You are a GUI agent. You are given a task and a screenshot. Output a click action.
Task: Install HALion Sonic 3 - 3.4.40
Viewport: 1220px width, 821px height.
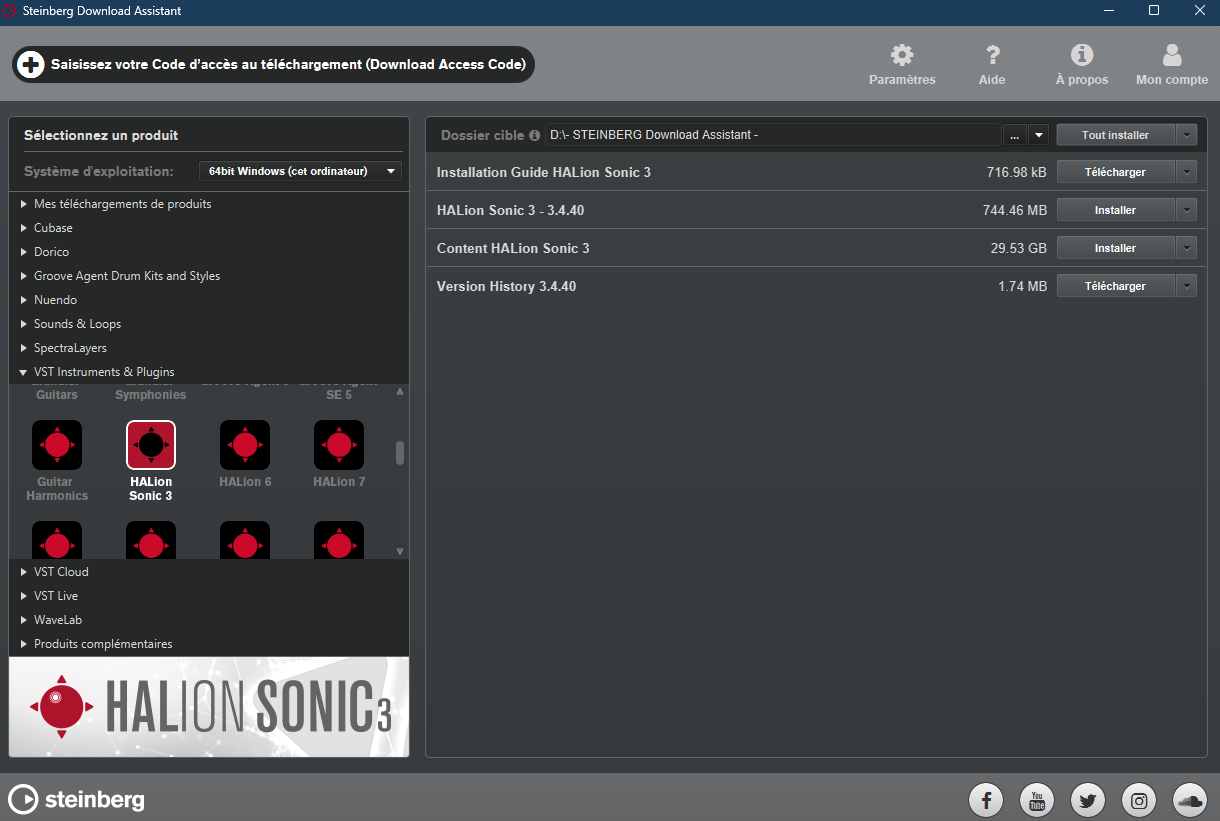(1115, 210)
